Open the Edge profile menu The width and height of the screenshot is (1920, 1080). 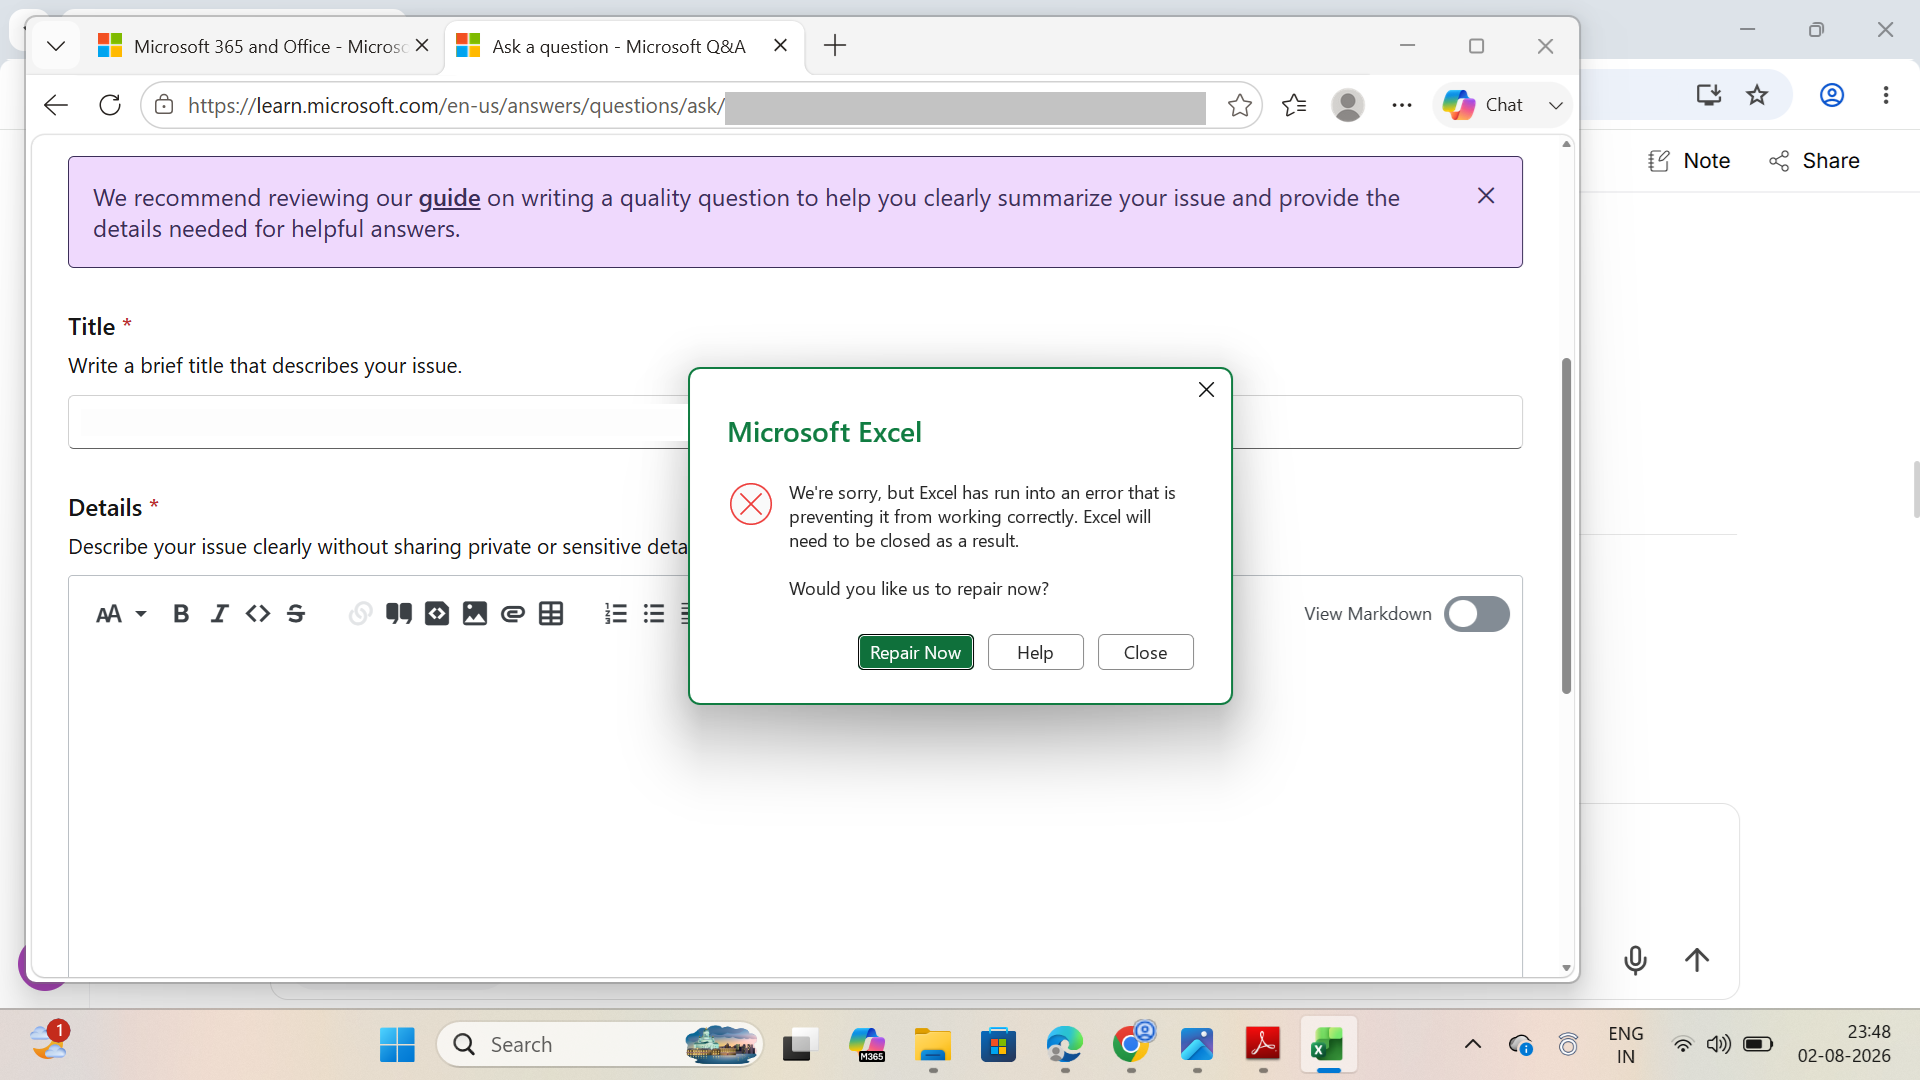(1348, 105)
